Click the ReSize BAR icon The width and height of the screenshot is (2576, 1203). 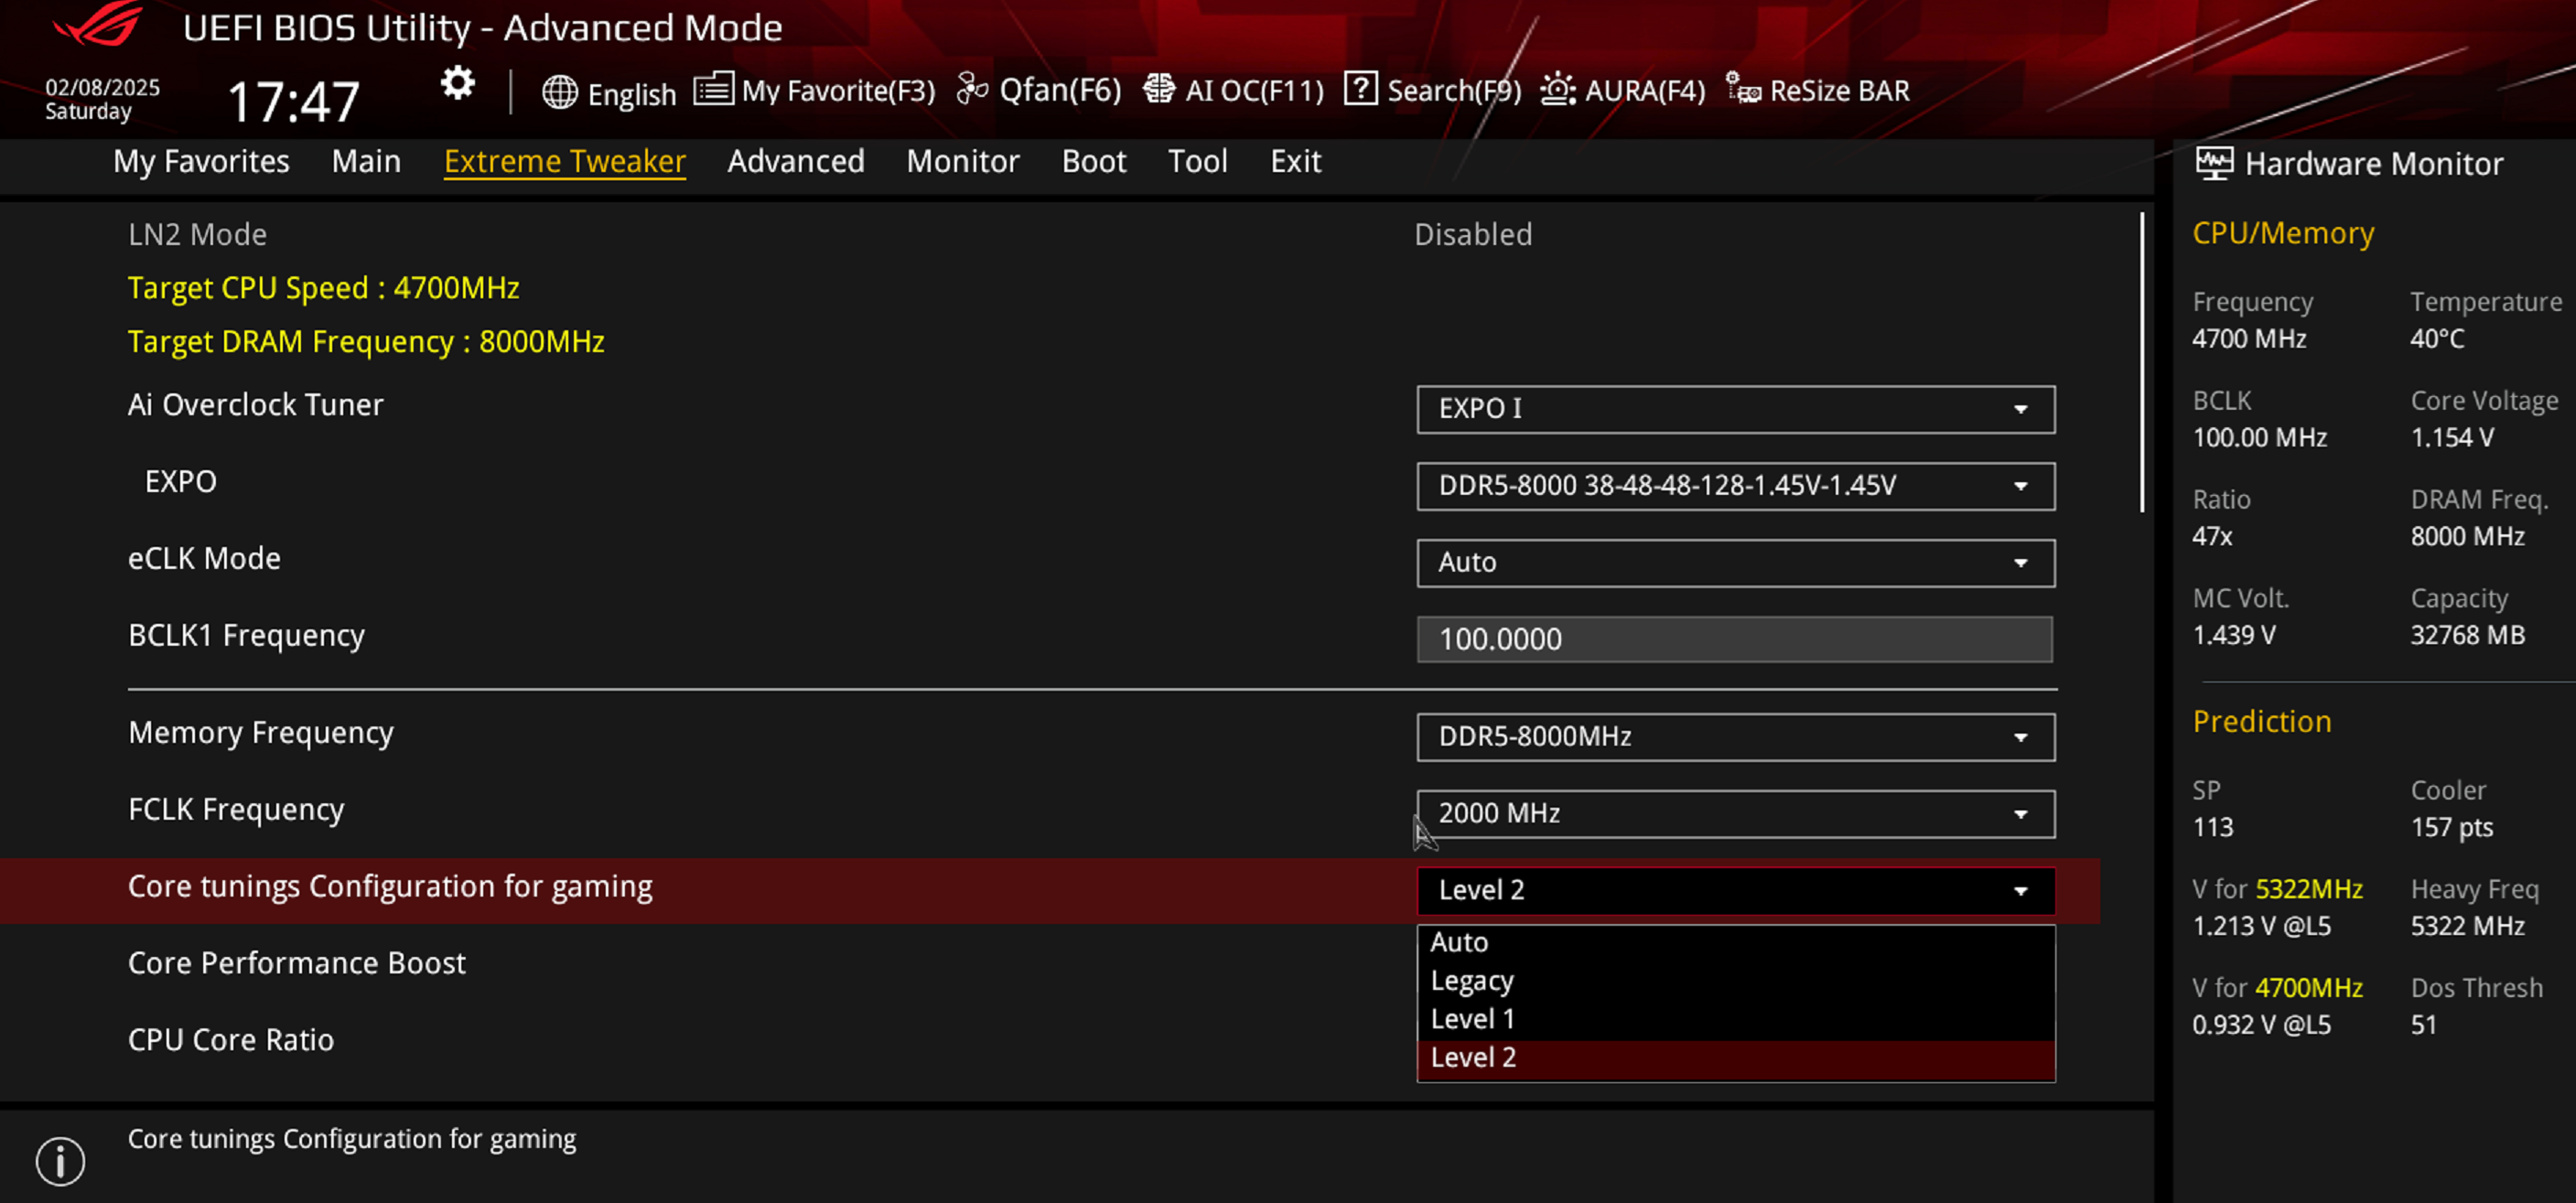[1743, 90]
